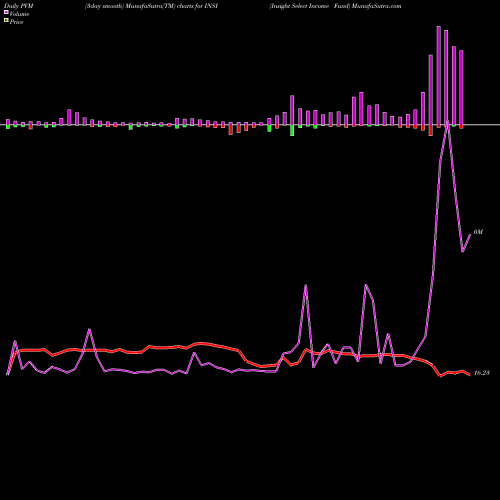Select the 'Price' legend label
Viewport: 500px width, 500px height.
(16, 22)
